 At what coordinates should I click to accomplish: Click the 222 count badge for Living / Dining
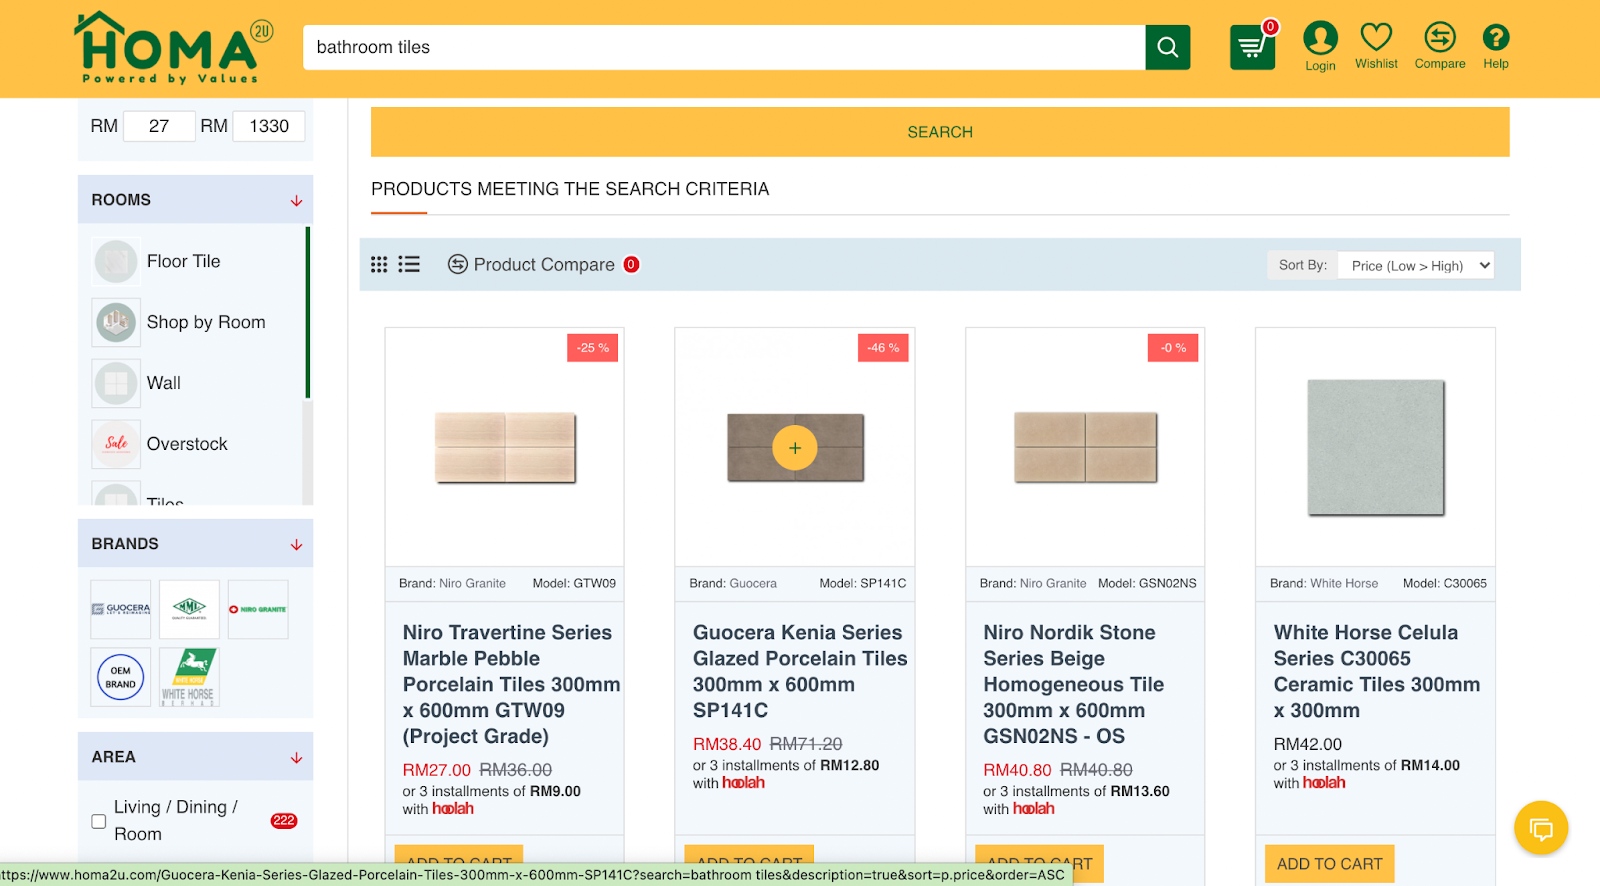point(284,821)
